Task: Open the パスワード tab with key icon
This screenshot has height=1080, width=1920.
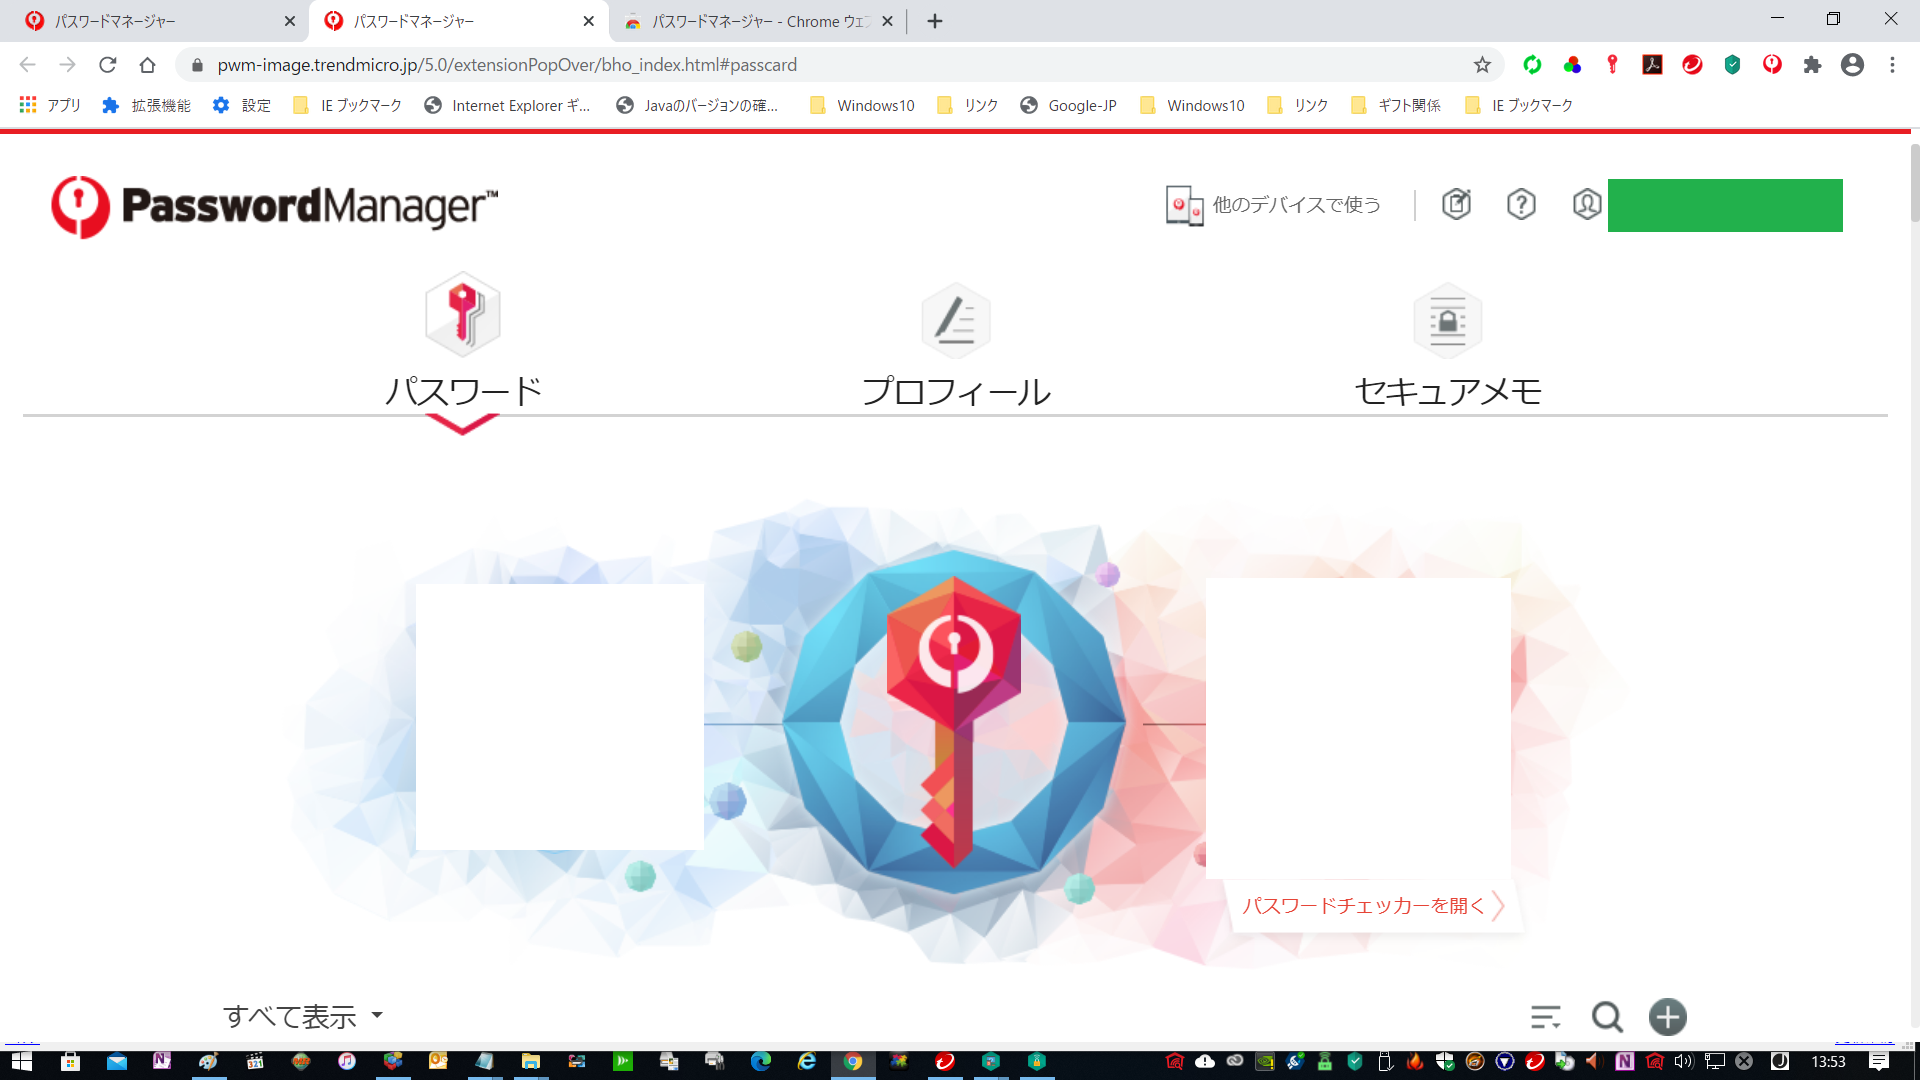Action: [463, 342]
